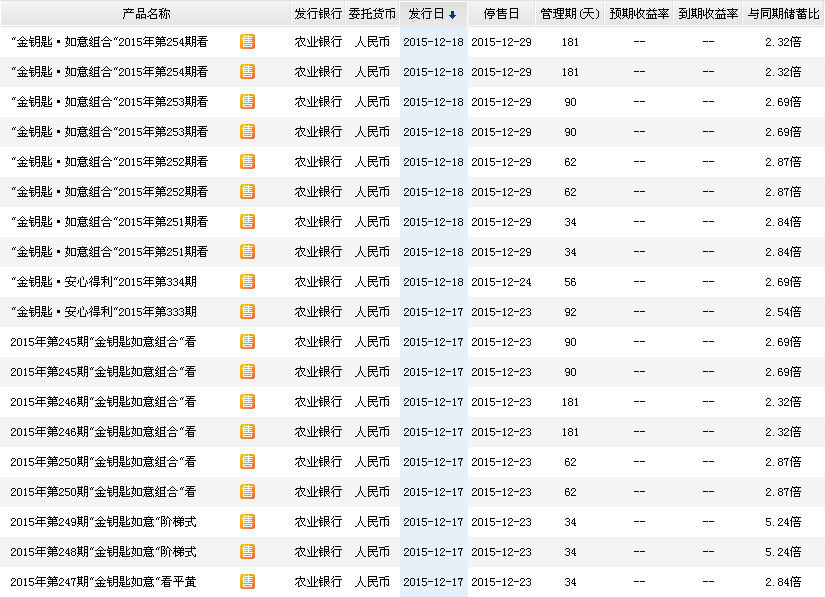
Task: Select management period 92 in 第333期 row
Action: pos(570,312)
